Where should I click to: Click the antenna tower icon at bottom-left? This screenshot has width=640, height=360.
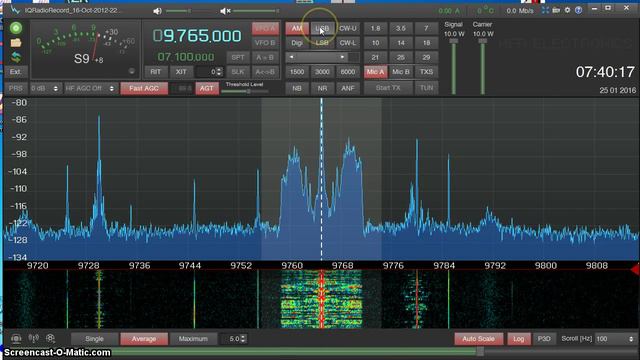(33, 338)
